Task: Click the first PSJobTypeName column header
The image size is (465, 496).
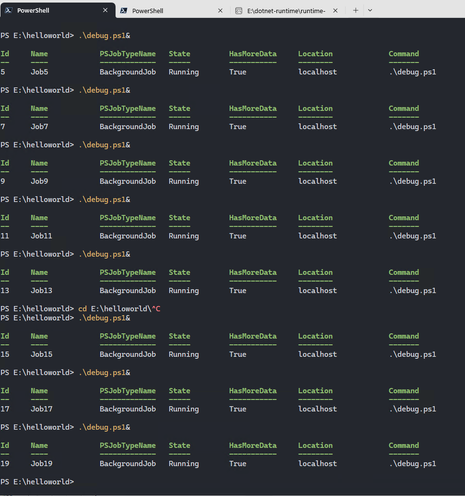Action: coord(128,54)
